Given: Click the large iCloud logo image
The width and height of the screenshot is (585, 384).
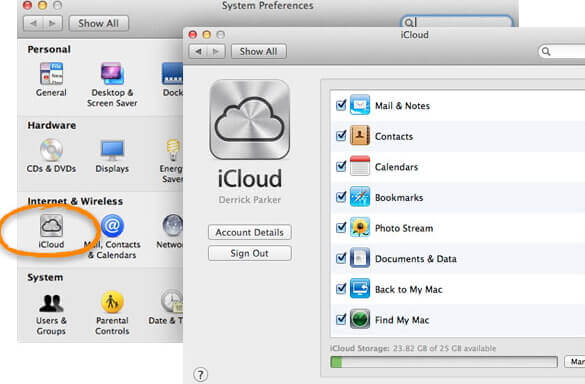Looking at the screenshot, I should 250,119.
